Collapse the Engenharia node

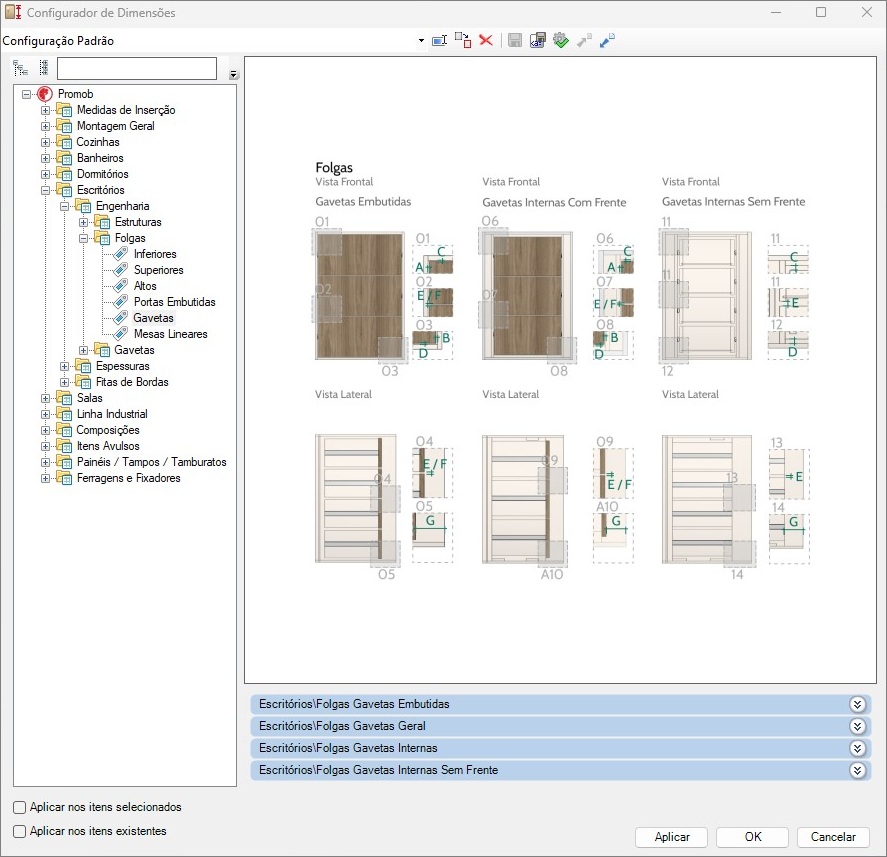pyautogui.click(x=64, y=206)
